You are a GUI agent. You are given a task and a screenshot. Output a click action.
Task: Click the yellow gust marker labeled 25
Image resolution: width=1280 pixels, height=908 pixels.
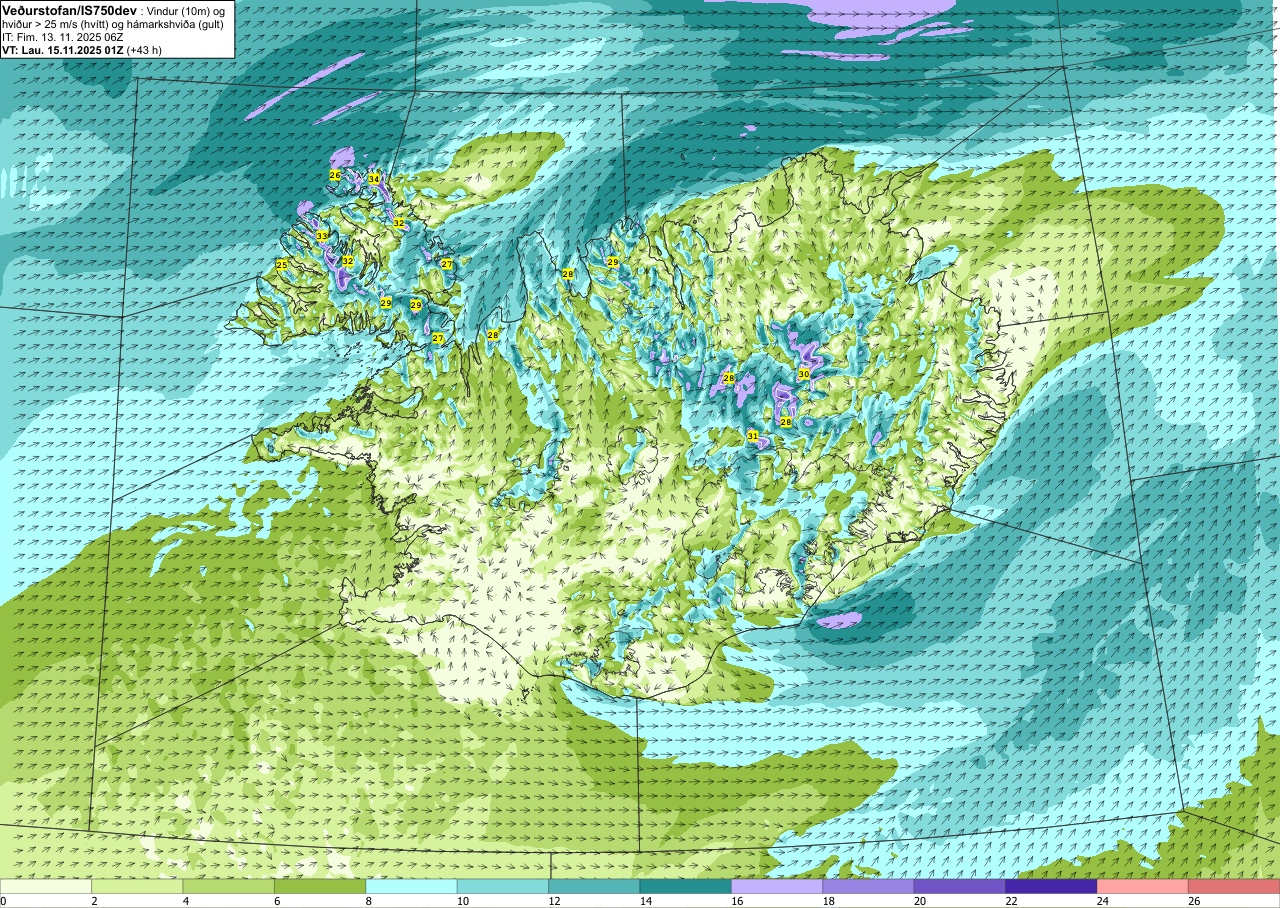pos(282,264)
